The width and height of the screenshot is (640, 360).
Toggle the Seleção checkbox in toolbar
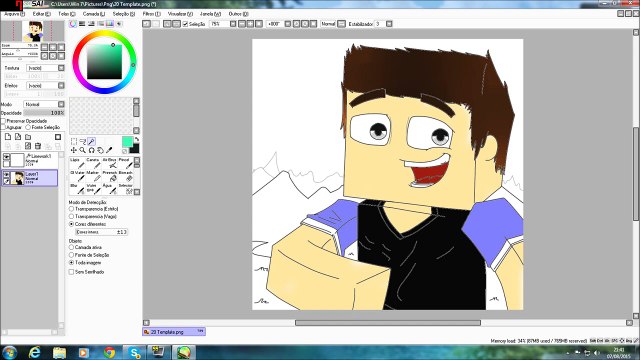(x=185, y=24)
